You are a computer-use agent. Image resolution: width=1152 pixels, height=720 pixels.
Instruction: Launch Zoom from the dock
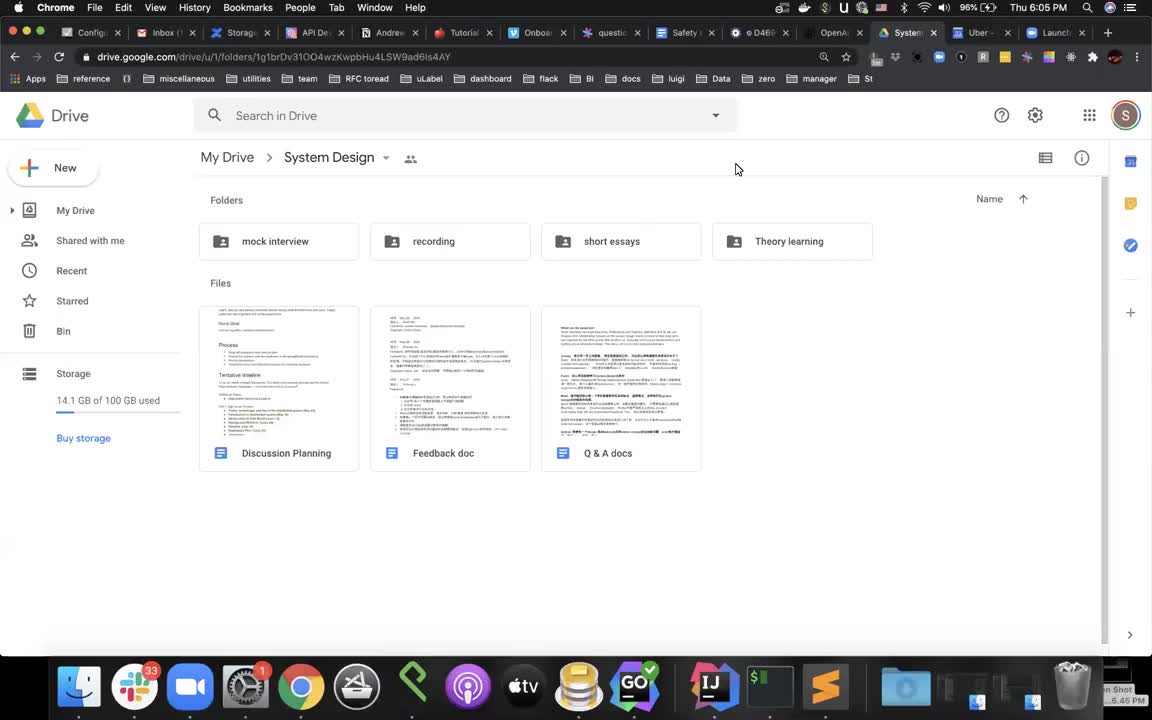190,686
